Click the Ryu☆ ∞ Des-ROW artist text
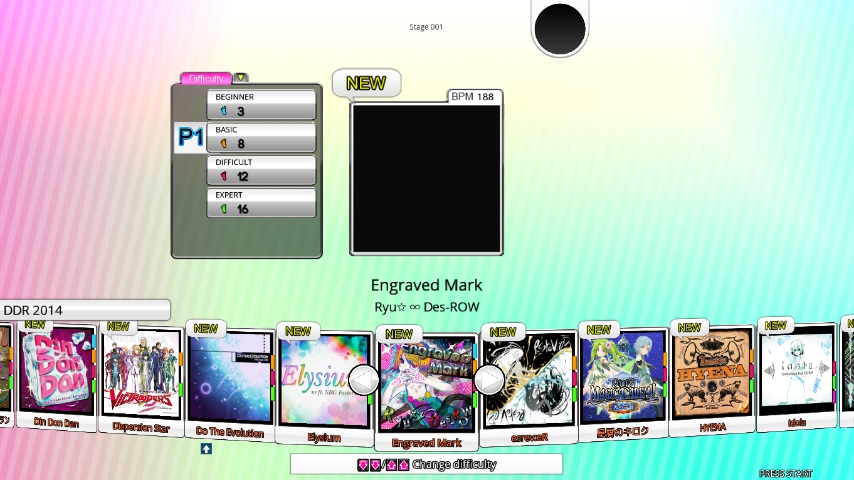Image resolution: width=854 pixels, height=480 pixels. (426, 307)
